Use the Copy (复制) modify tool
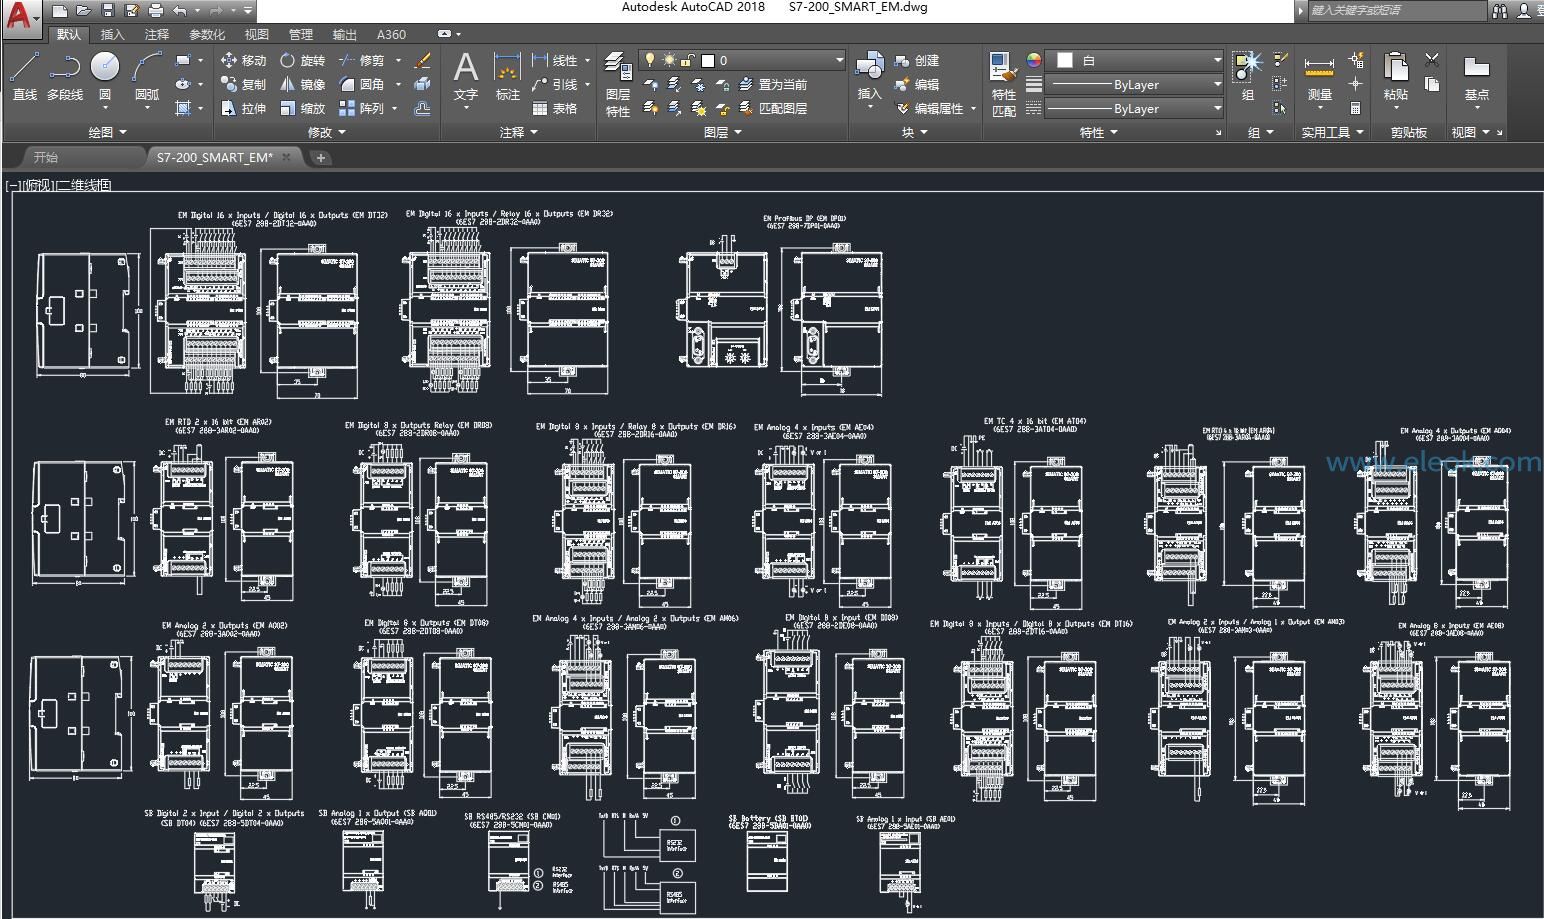 tap(243, 84)
